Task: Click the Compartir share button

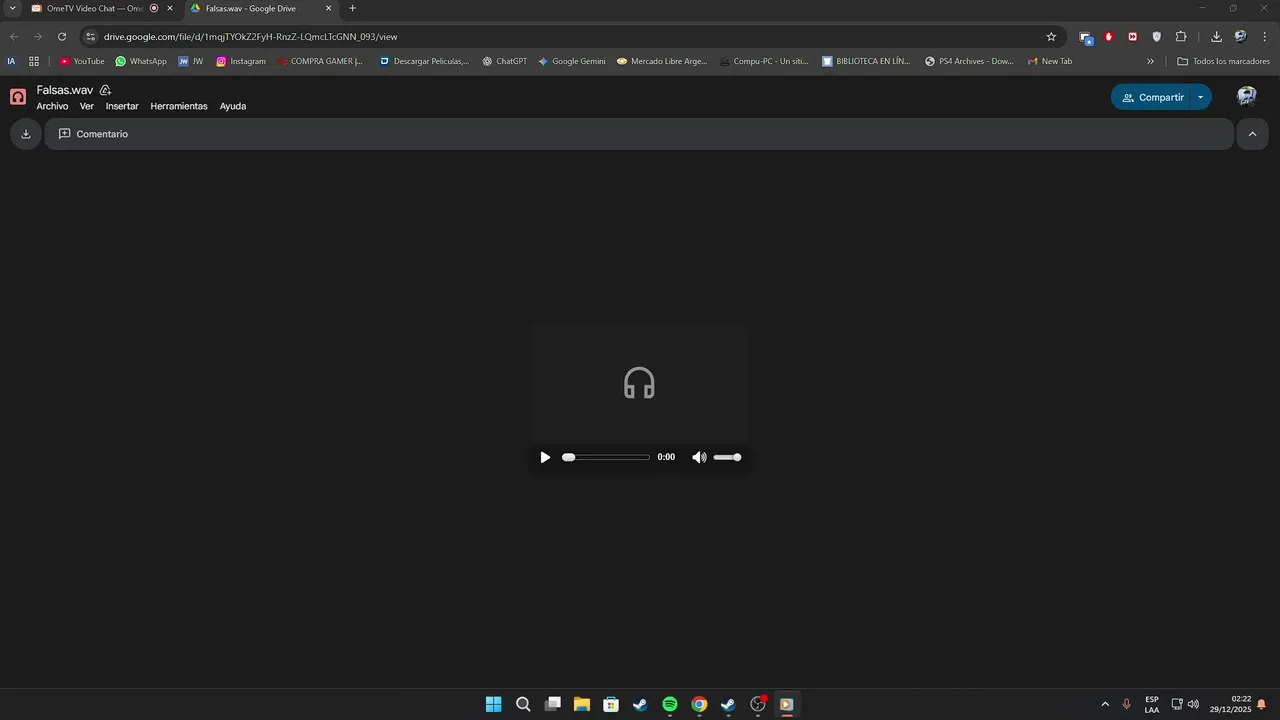Action: [x=1153, y=97]
